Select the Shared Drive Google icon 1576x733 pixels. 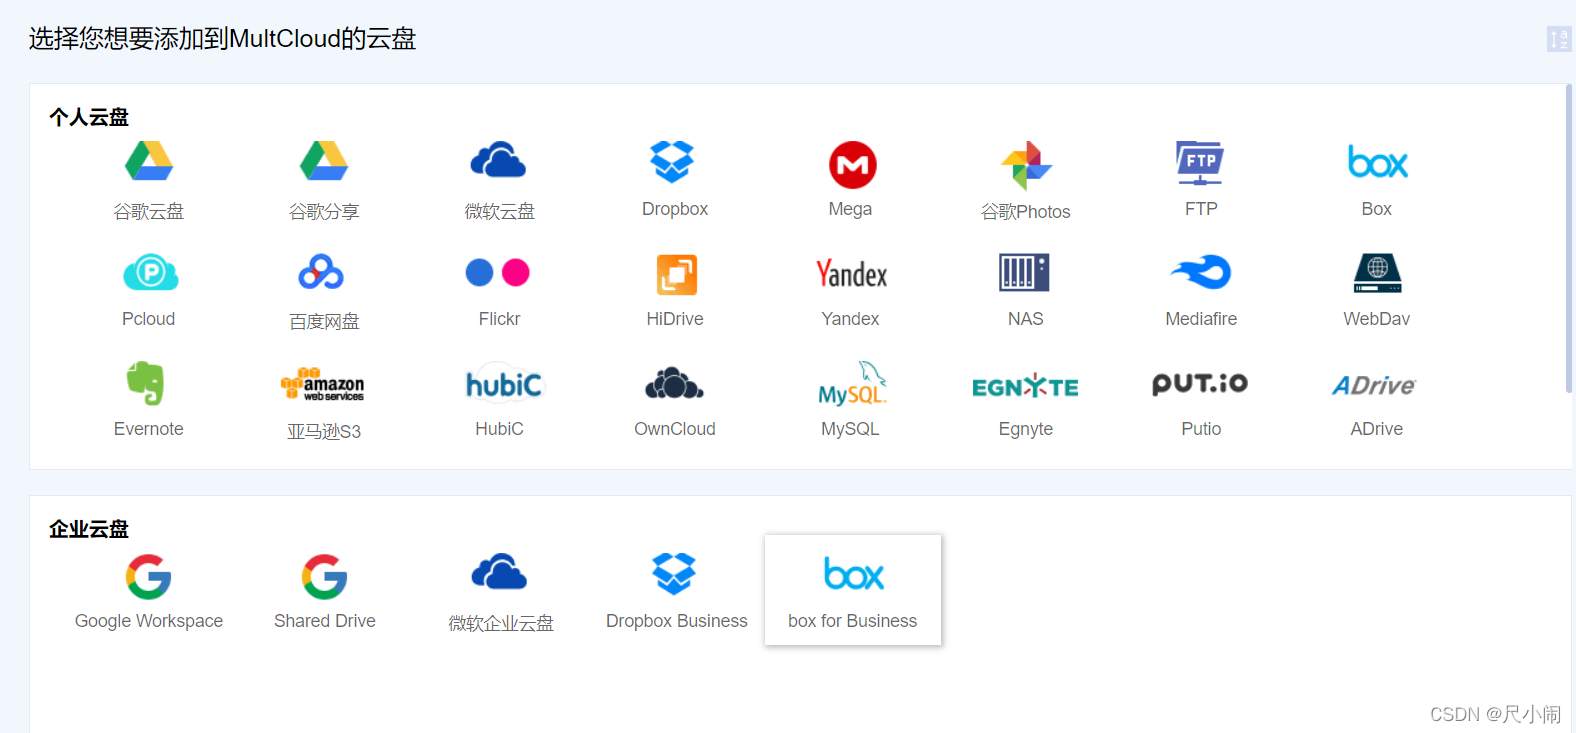(325, 577)
